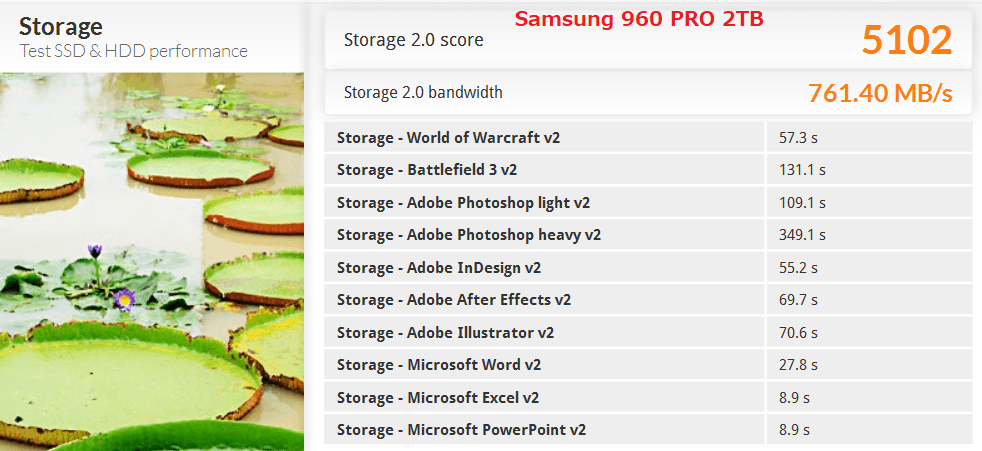Select the 'Test SSD & HDD performance' subtitle
The height and width of the screenshot is (451, 982).
tap(133, 51)
